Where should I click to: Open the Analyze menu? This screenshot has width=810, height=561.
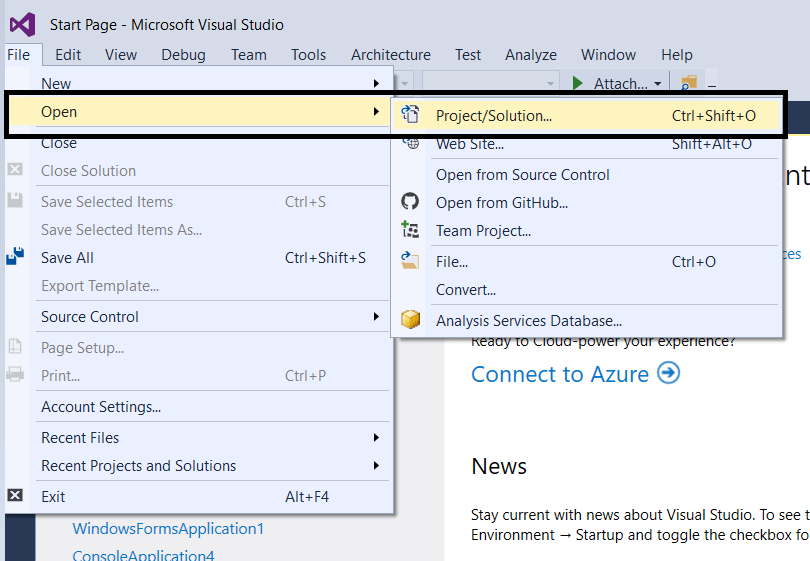[531, 55]
